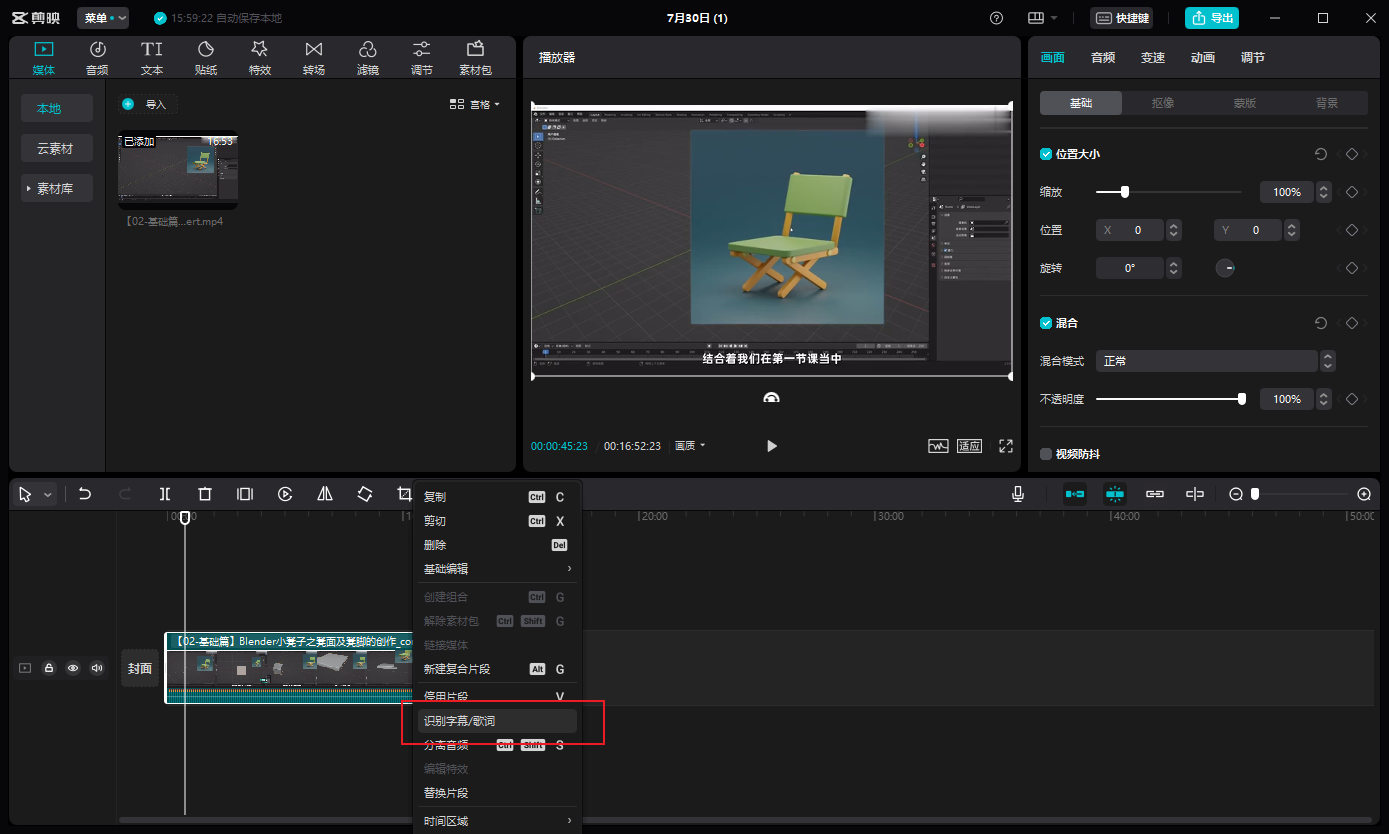
Task: Uncheck the 位置大小 checkbox
Action: (1046, 154)
